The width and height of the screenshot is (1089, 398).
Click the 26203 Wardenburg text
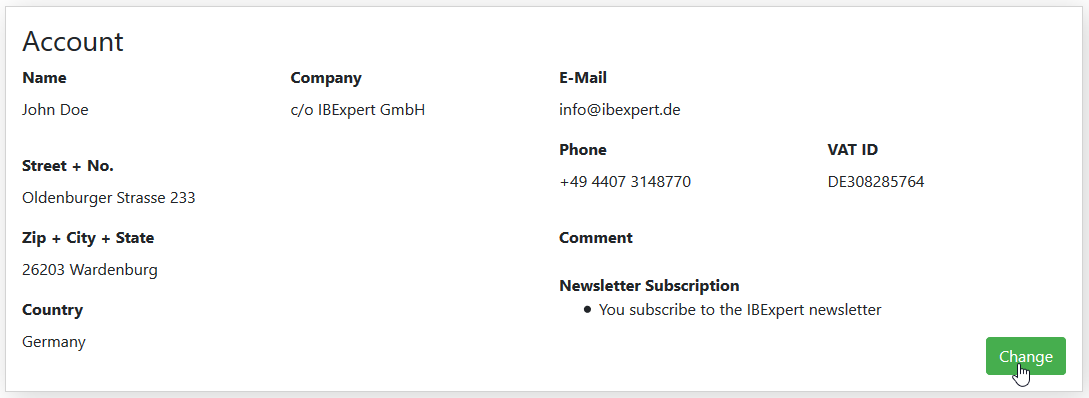coord(90,270)
